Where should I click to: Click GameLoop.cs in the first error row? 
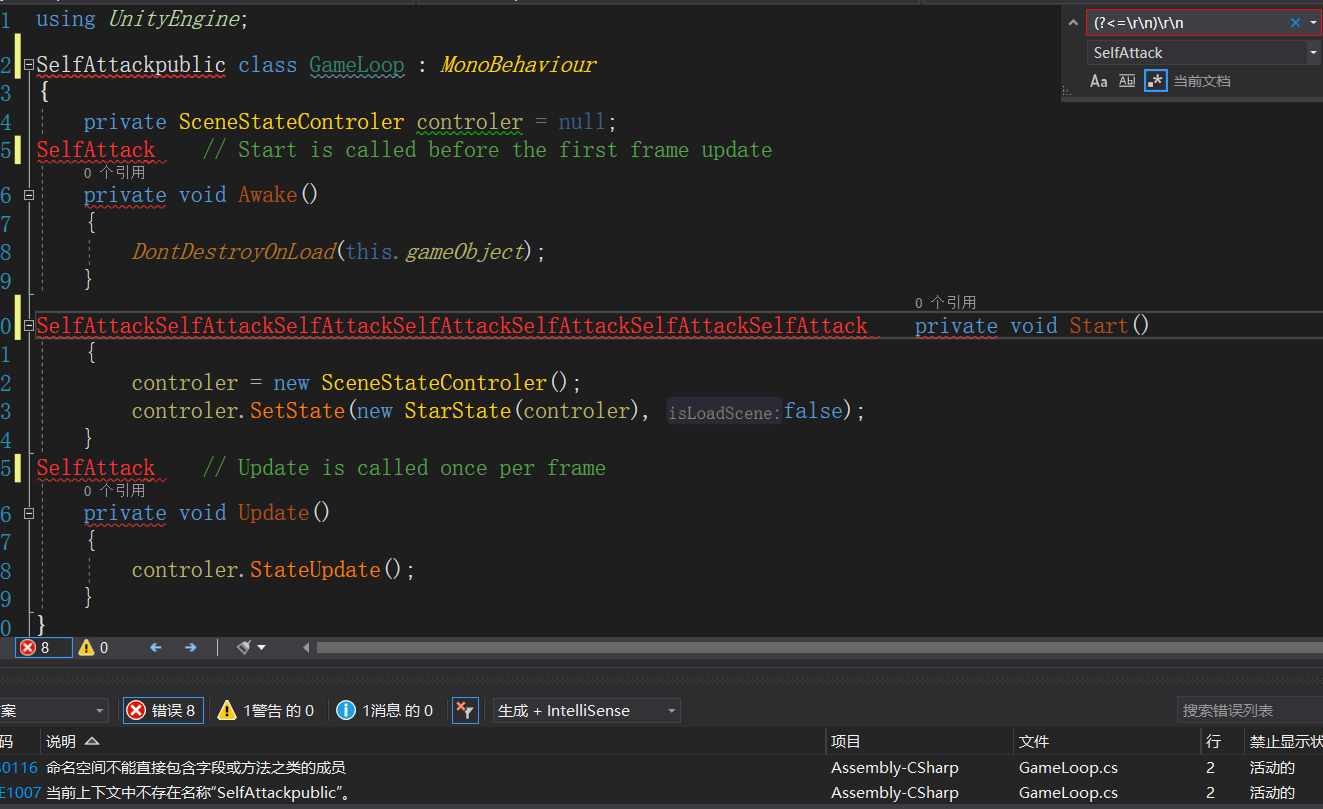(1068, 768)
